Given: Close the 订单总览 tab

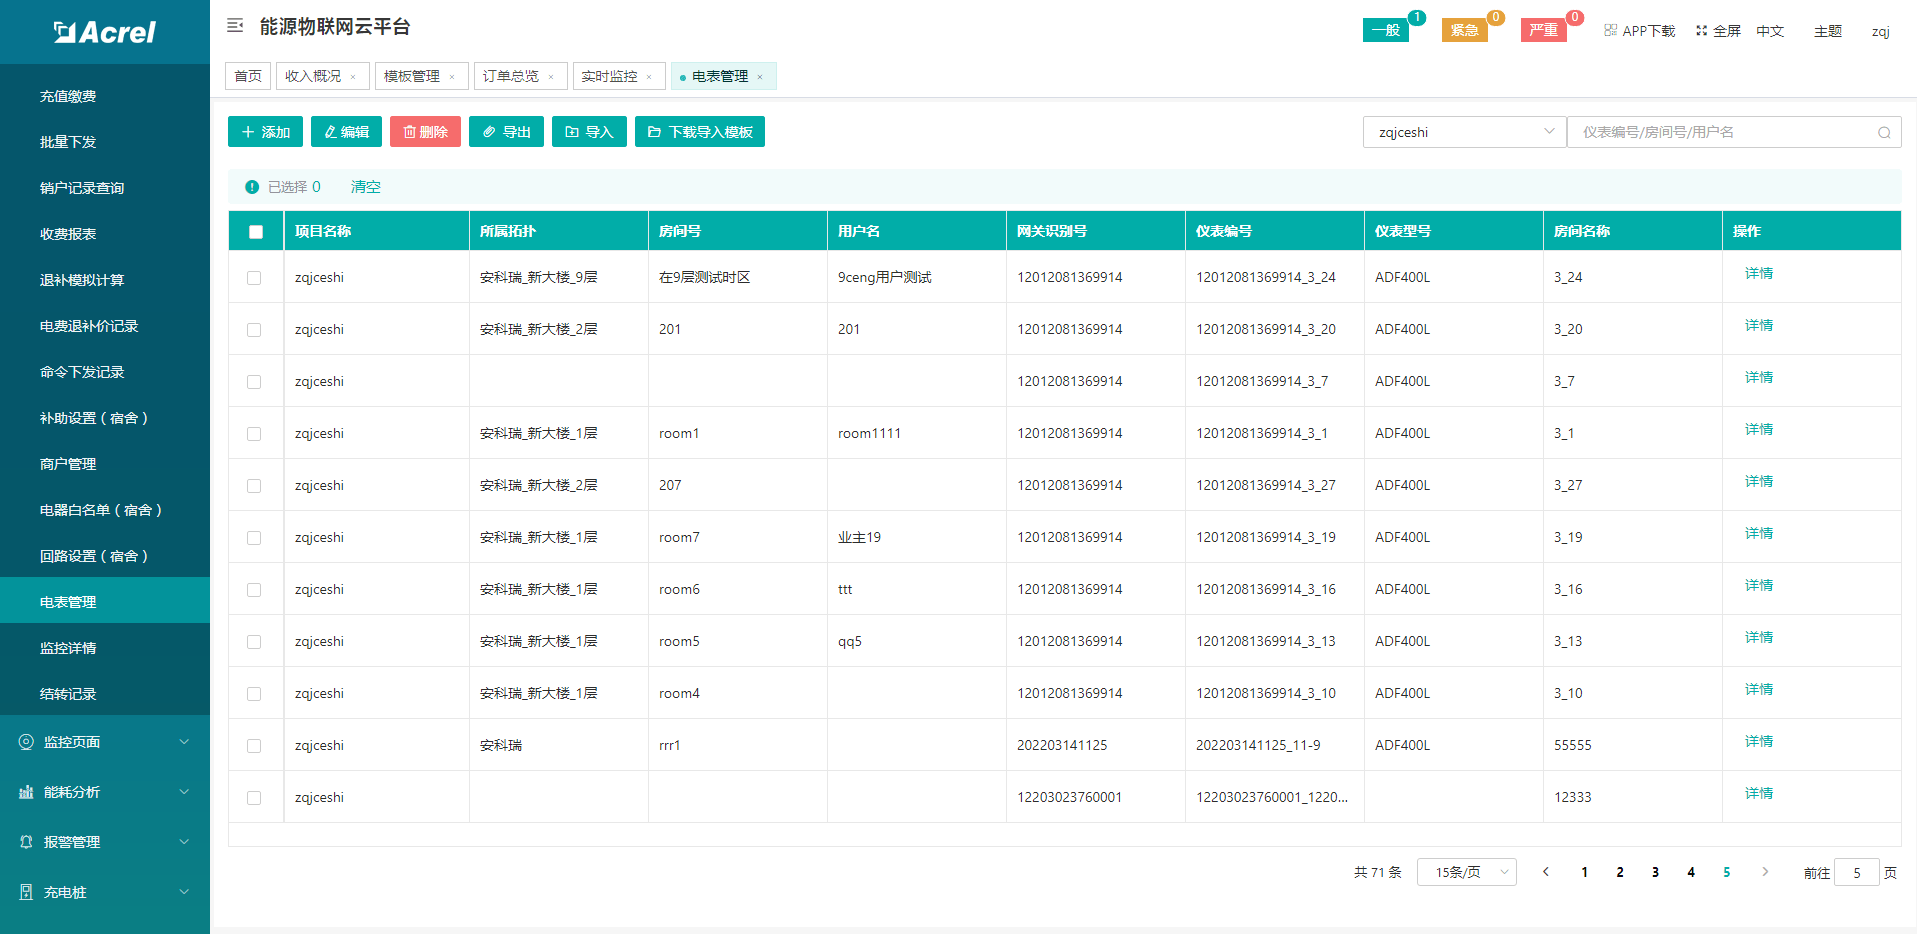Looking at the screenshot, I should coord(551,77).
